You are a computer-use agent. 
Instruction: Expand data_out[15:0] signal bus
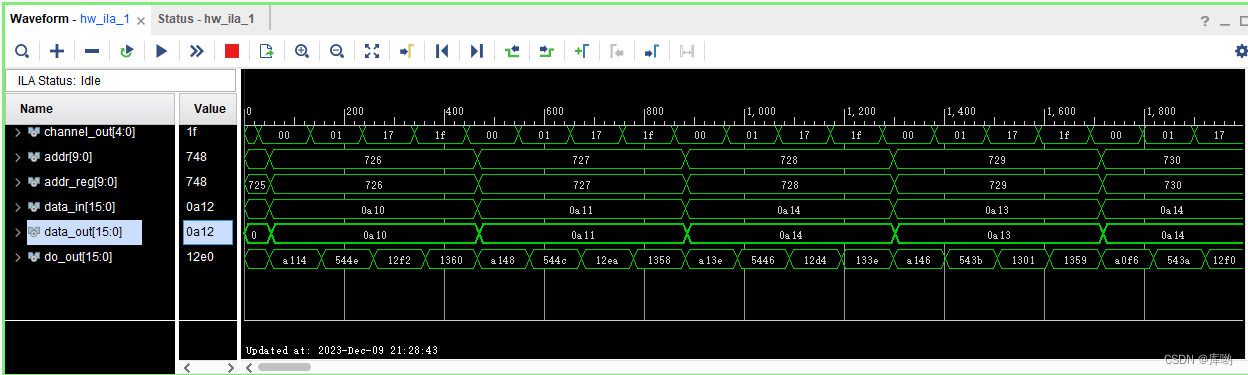17,232
